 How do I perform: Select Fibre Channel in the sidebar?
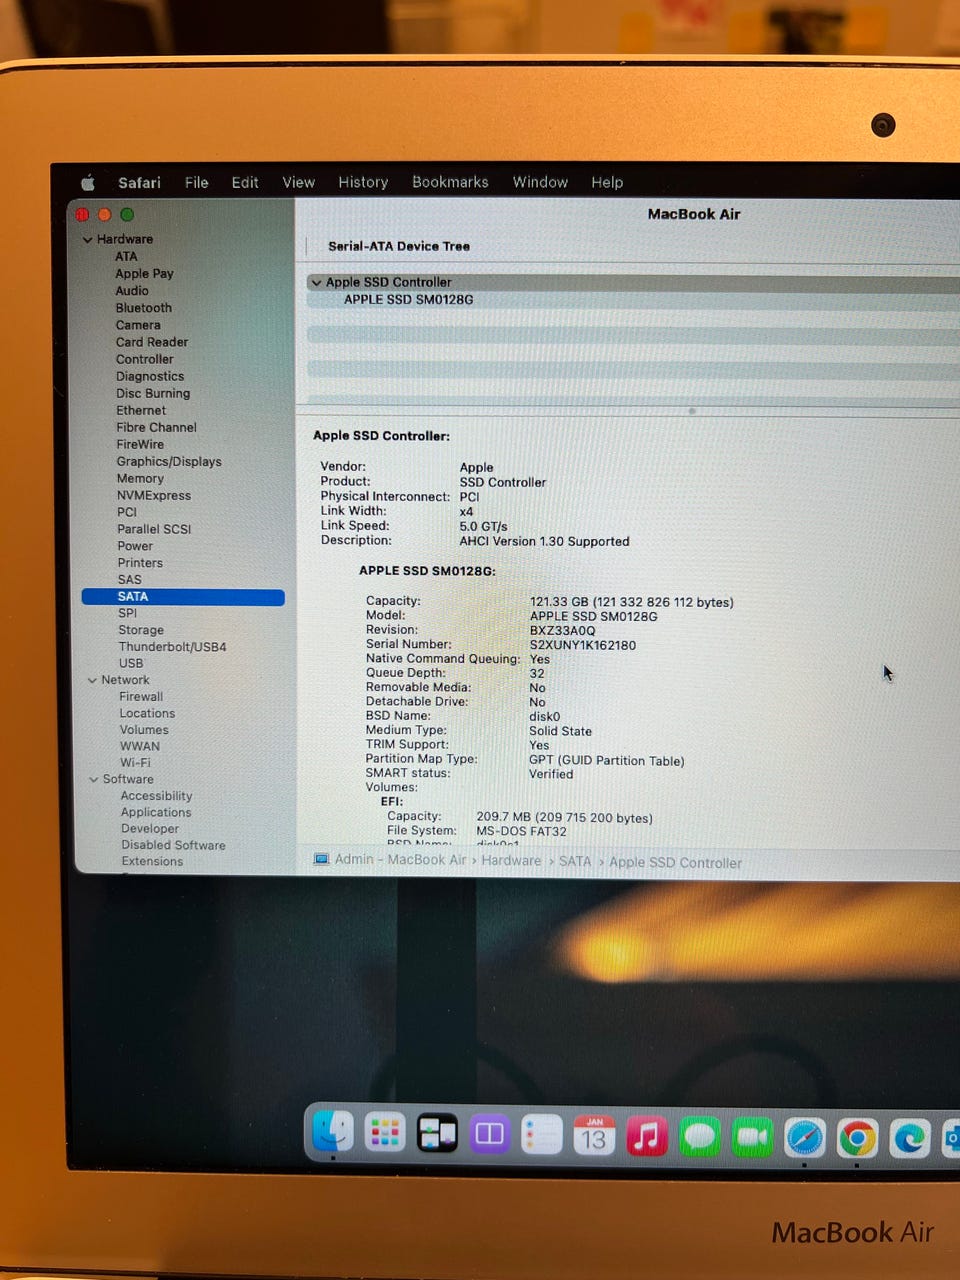pyautogui.click(x=156, y=428)
